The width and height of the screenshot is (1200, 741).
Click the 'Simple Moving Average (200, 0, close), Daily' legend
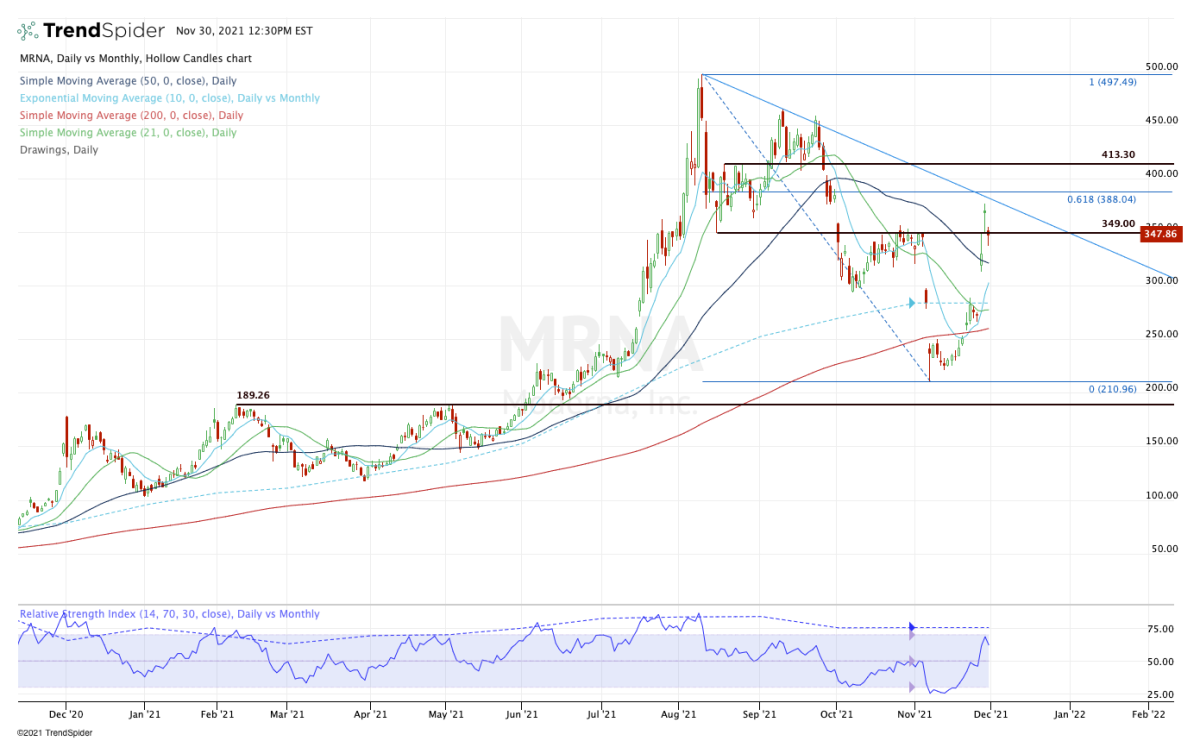(x=130, y=116)
